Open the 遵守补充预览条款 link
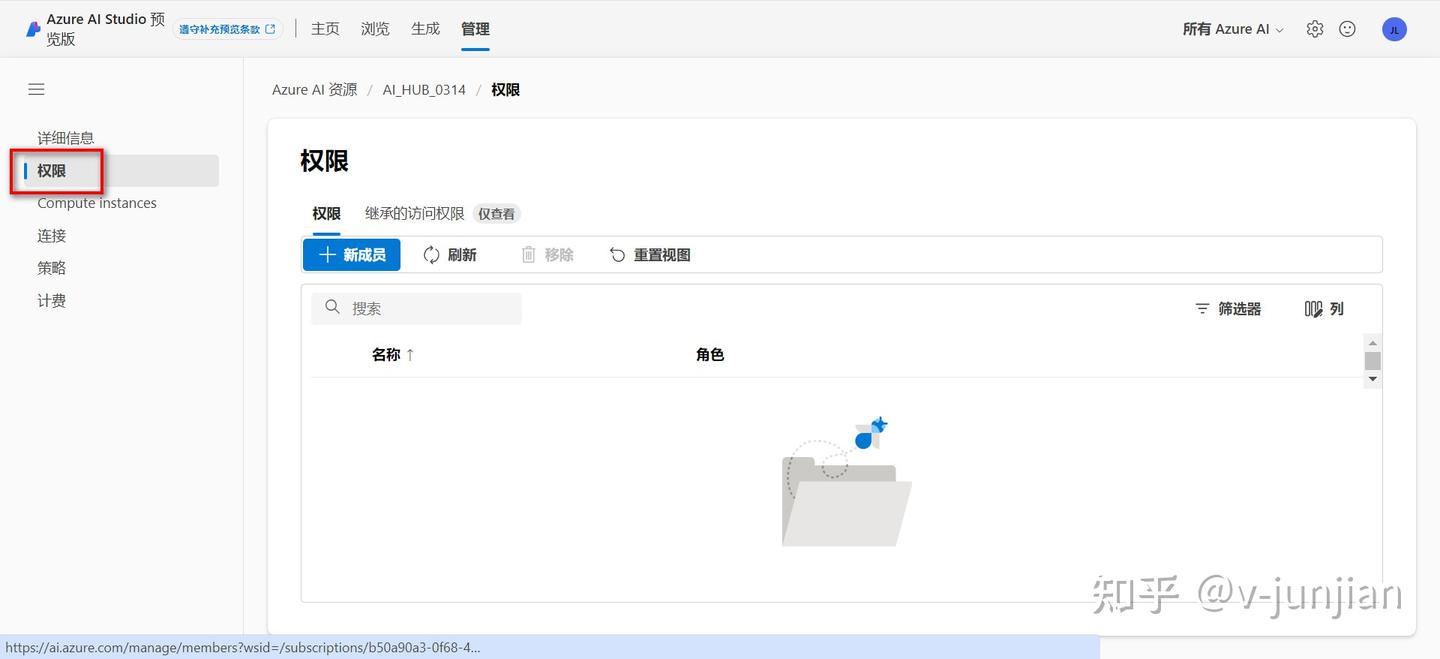This screenshot has width=1440, height=659. click(228, 28)
